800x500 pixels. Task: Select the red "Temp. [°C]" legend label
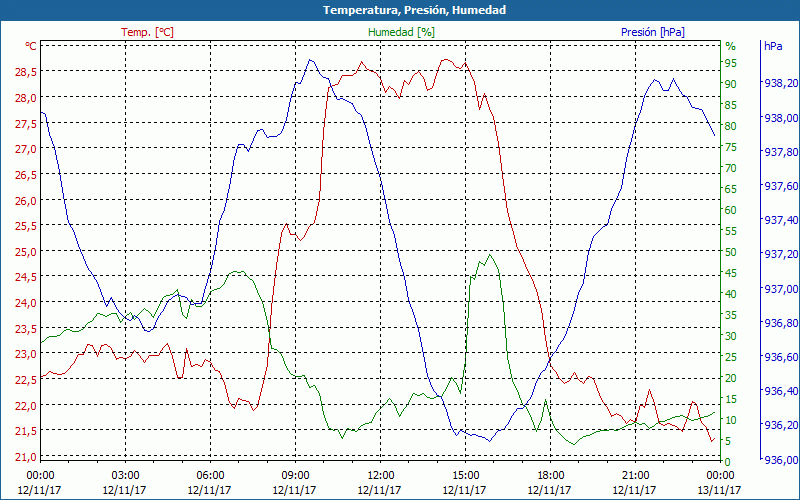tap(147, 32)
